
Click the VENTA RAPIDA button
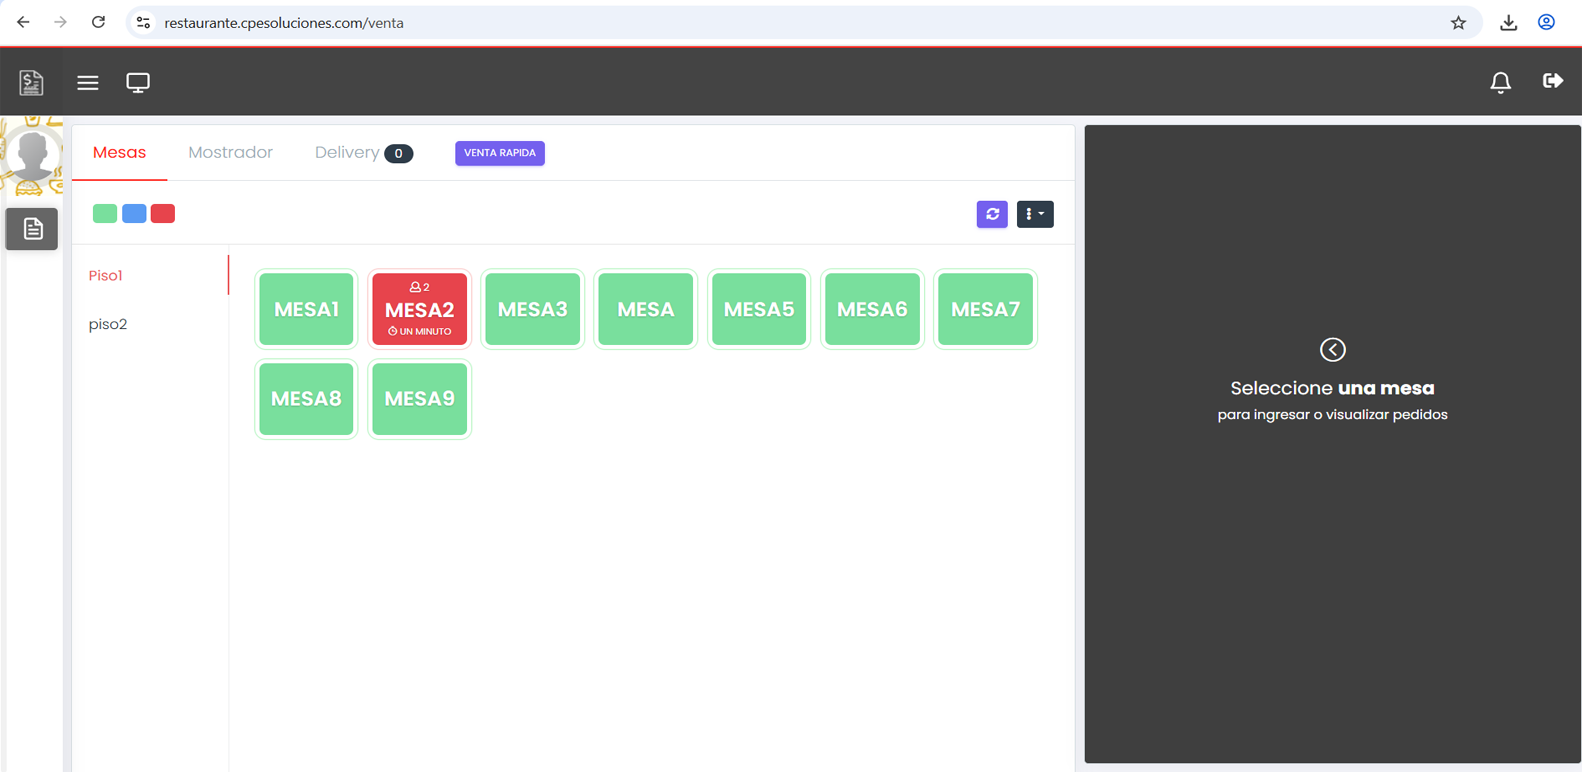[499, 153]
